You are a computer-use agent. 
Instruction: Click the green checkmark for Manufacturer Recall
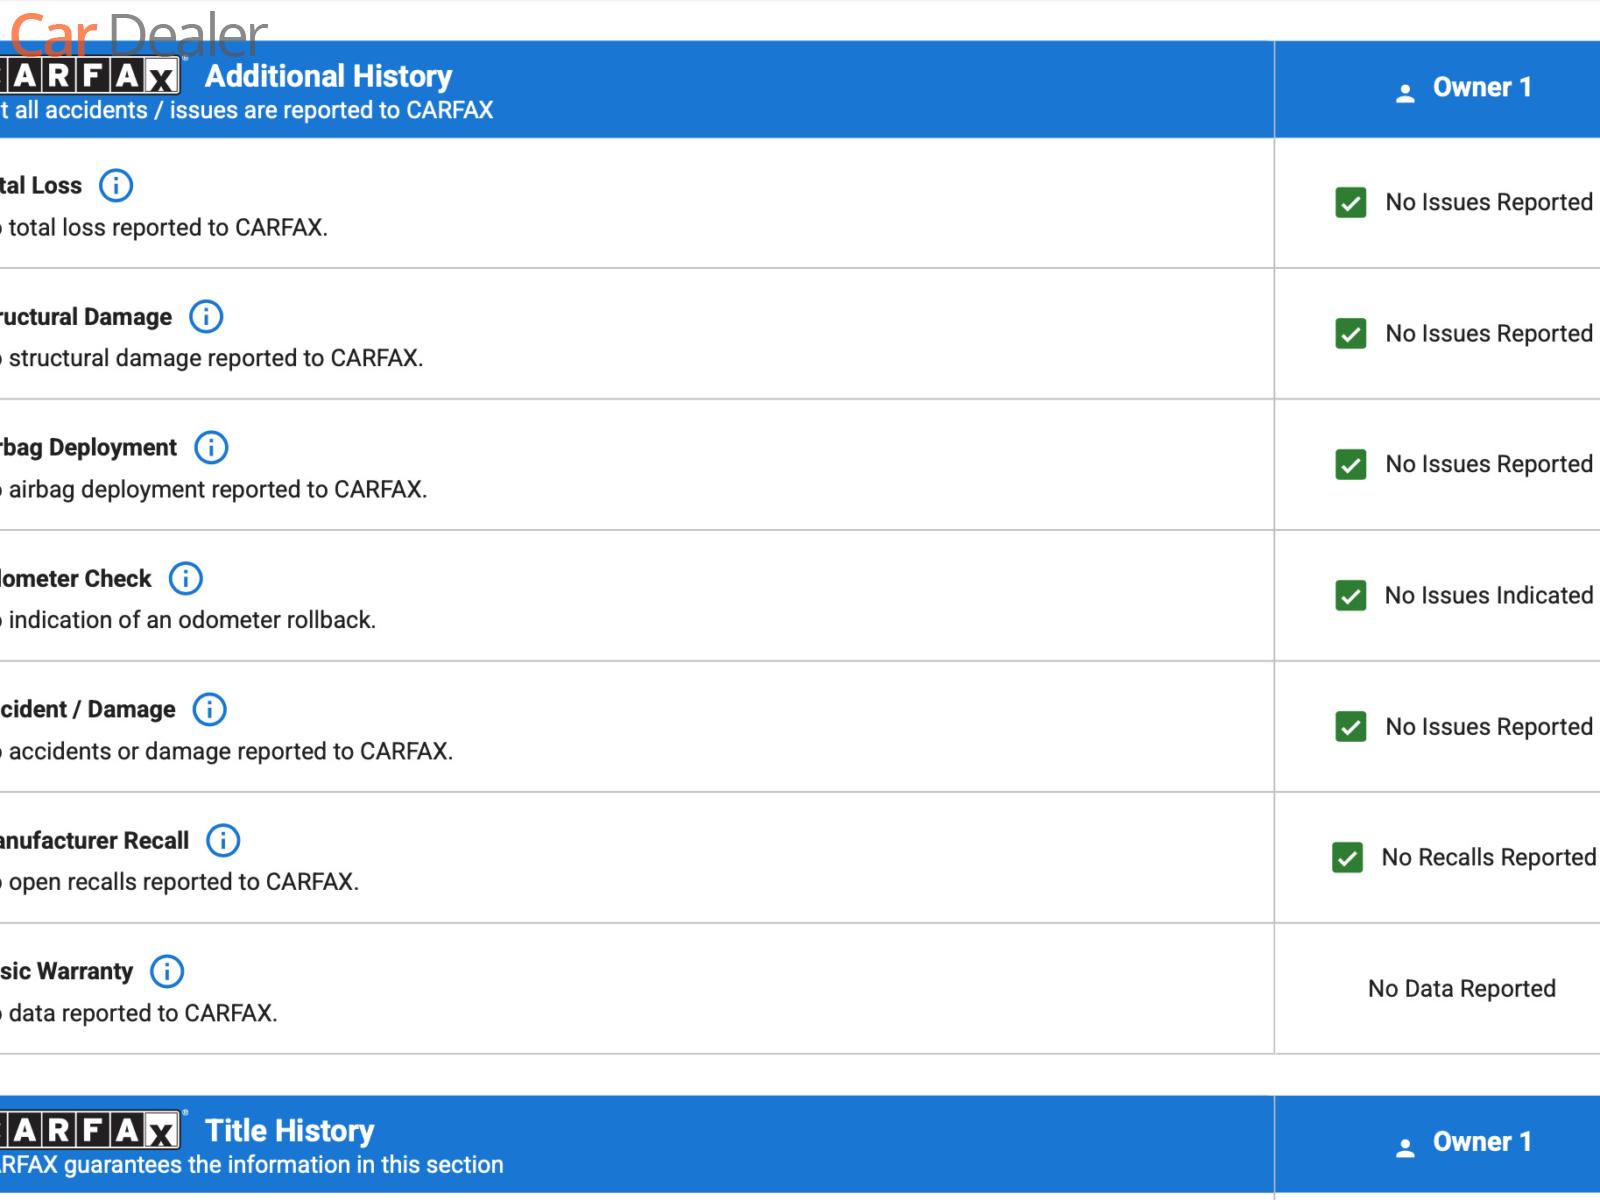point(1348,858)
